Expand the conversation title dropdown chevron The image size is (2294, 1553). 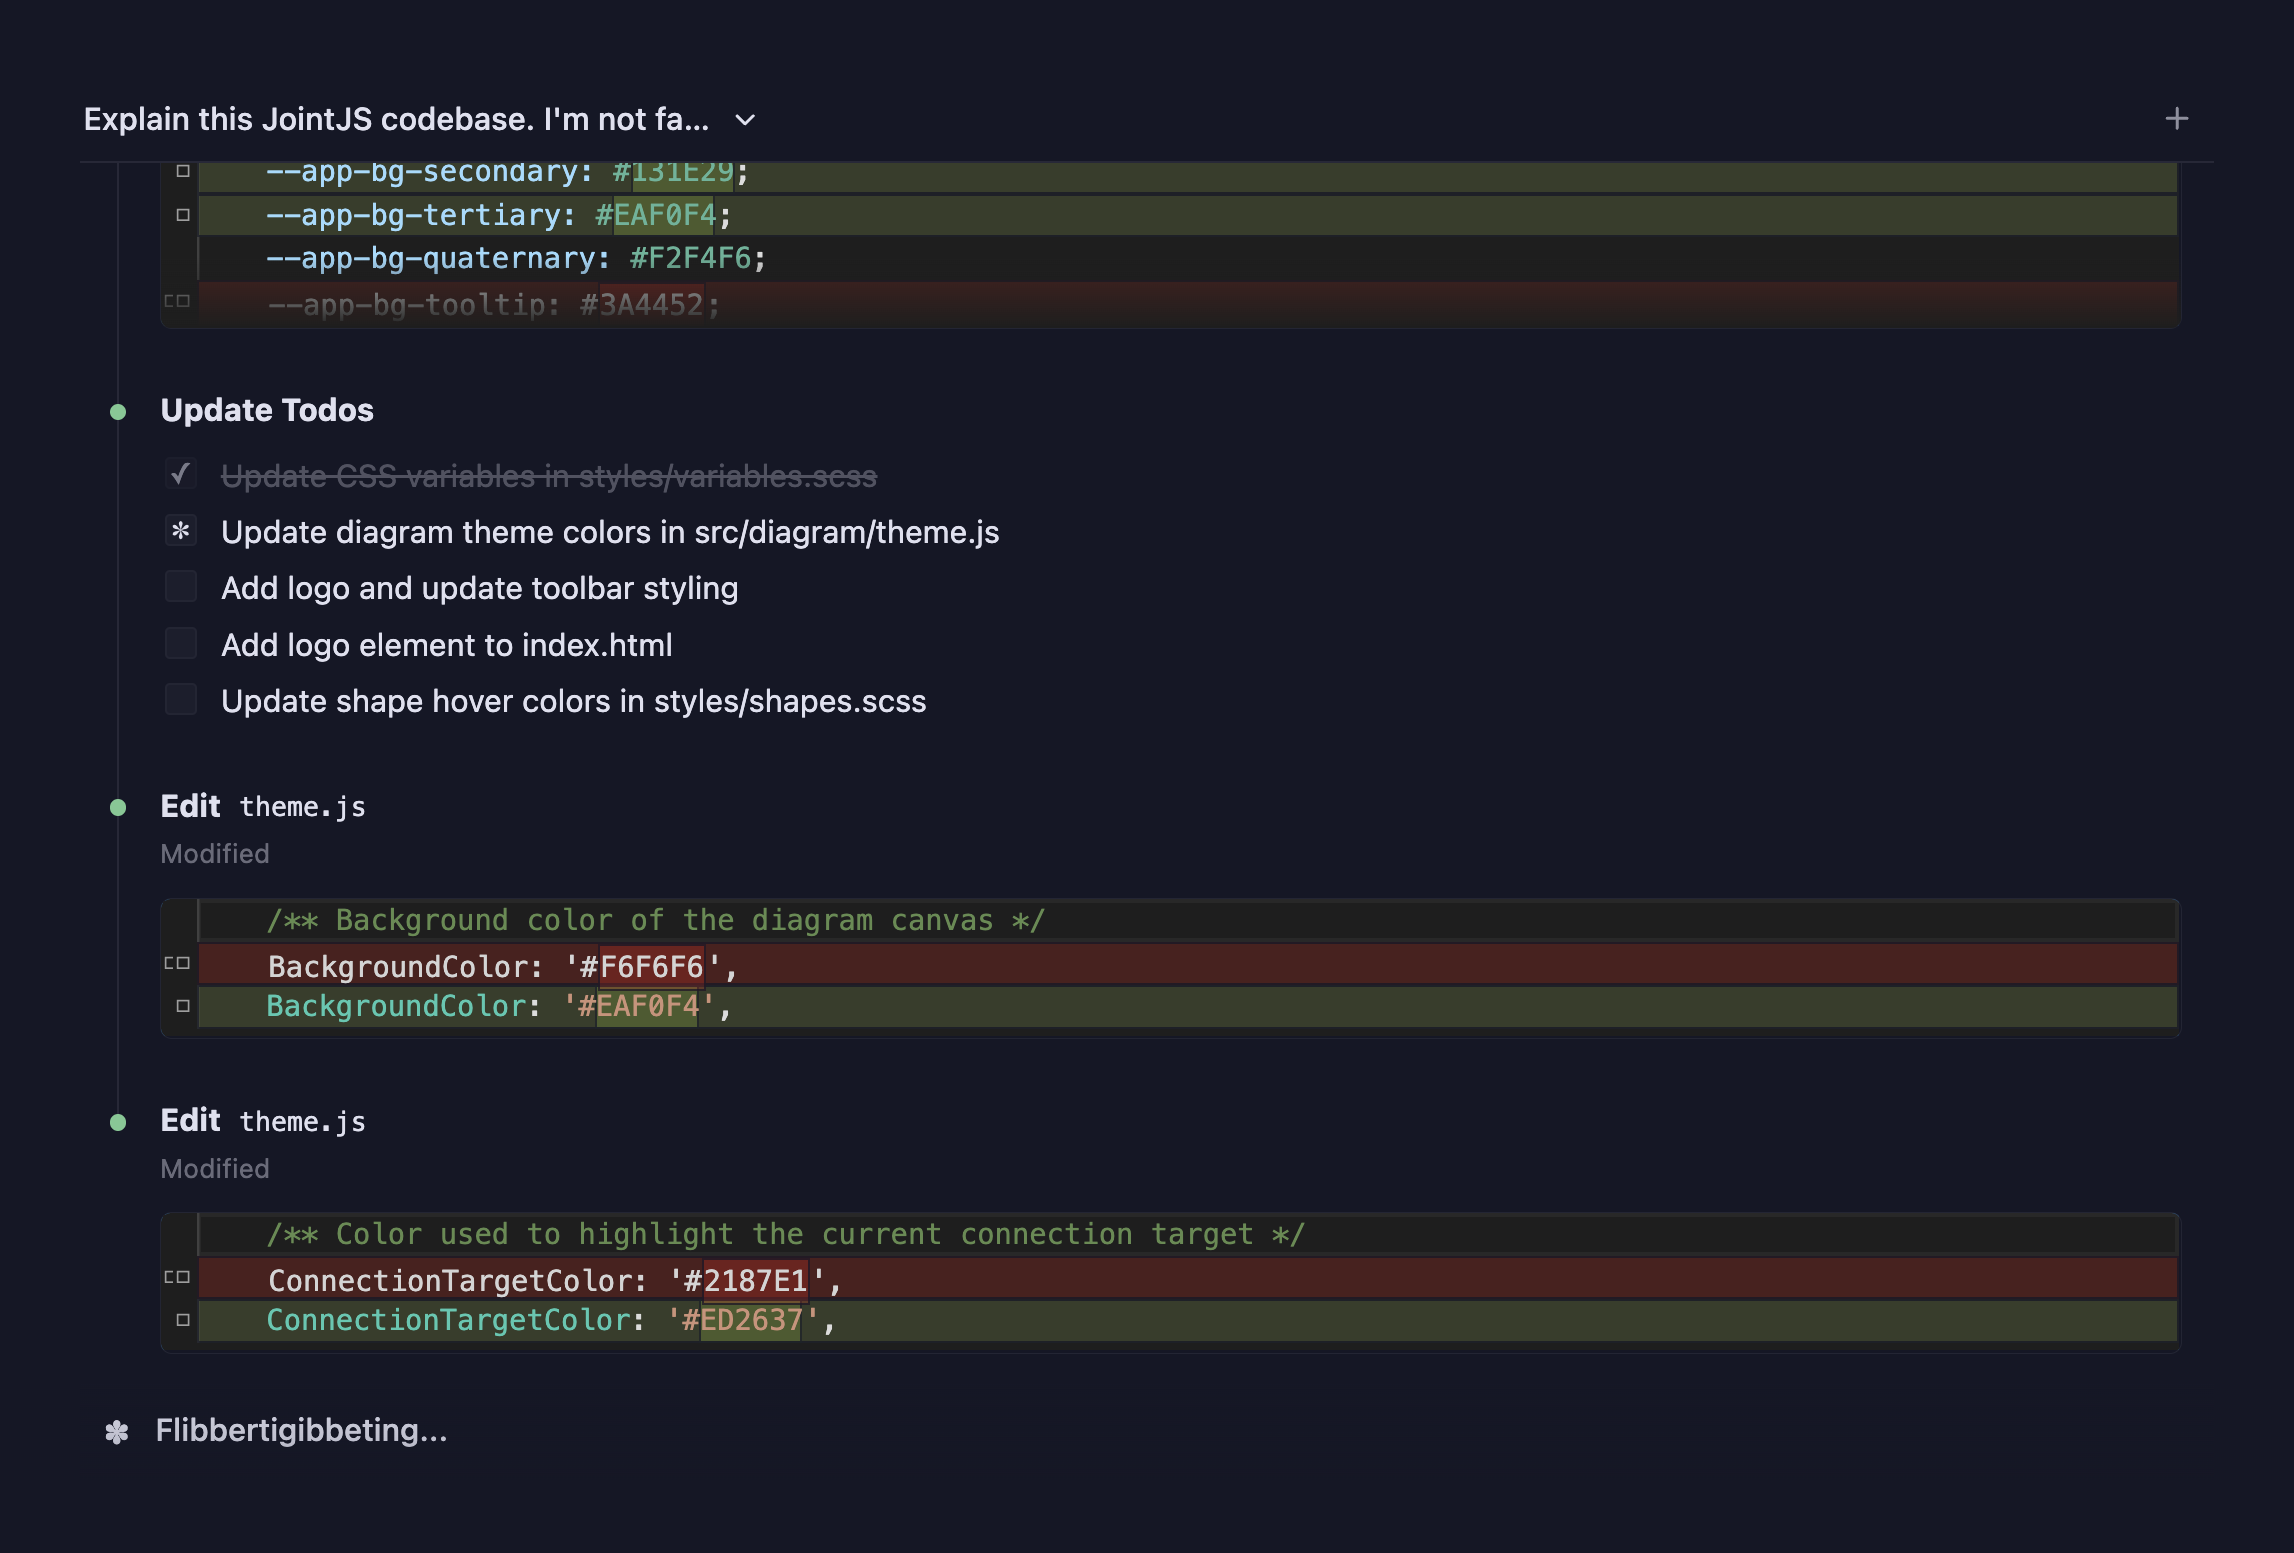(745, 120)
